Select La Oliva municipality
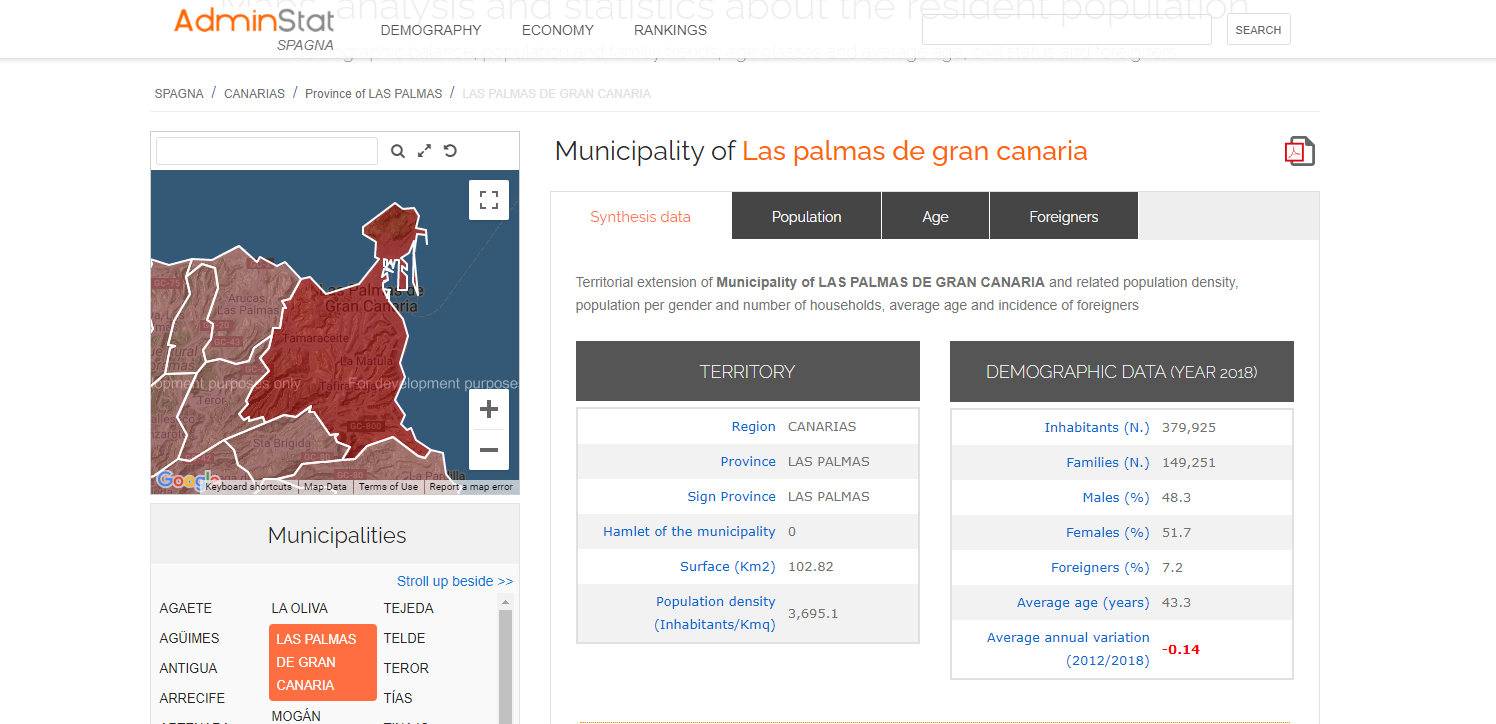This screenshot has width=1496, height=724. coord(299,608)
